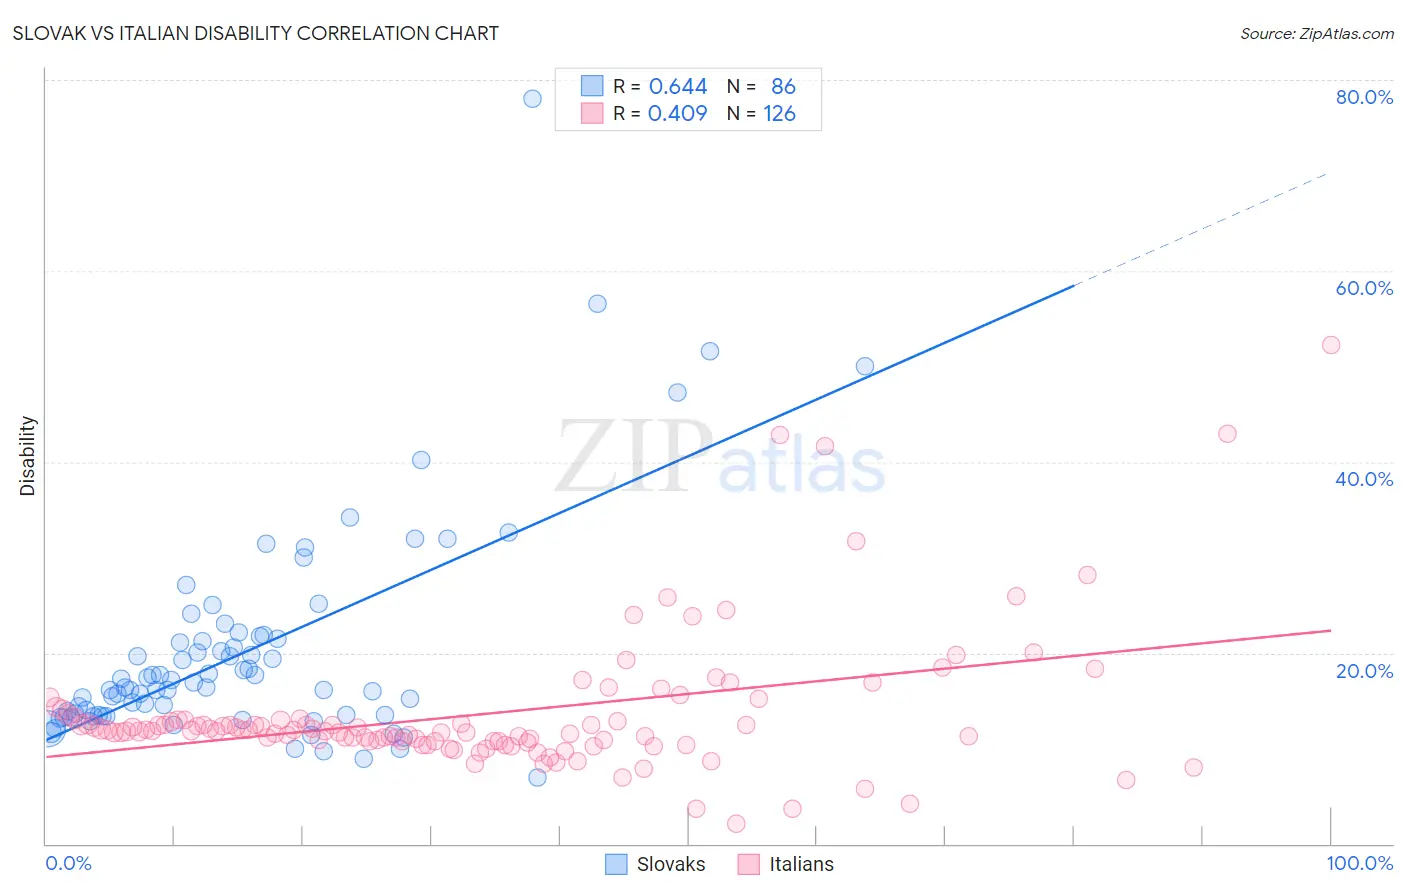1406x892 pixels.
Task: Click the pink Italians legend swatch
Action: pos(748,864)
